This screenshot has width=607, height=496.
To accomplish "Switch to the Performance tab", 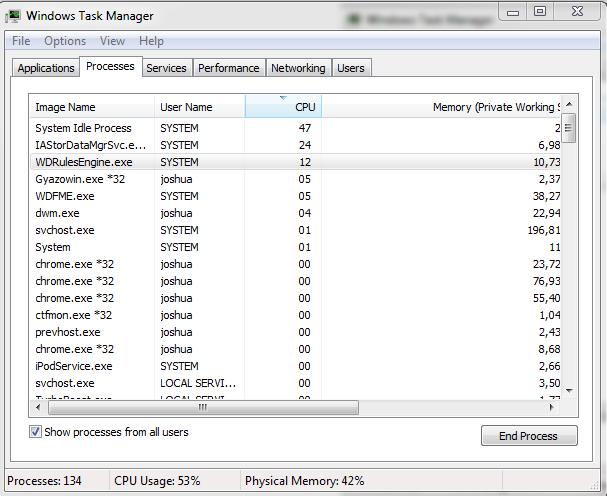I will [228, 68].
